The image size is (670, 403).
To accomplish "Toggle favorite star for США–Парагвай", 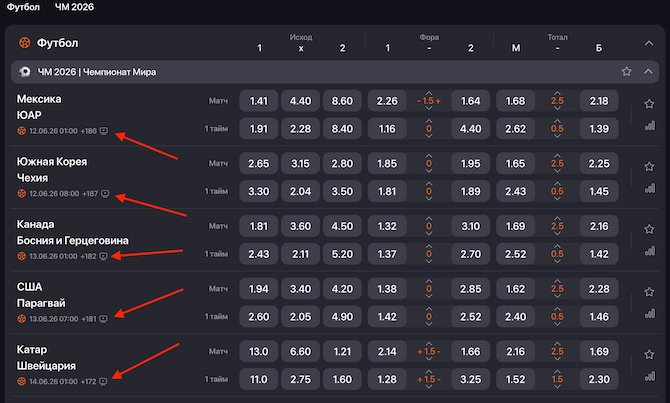I will click(649, 291).
